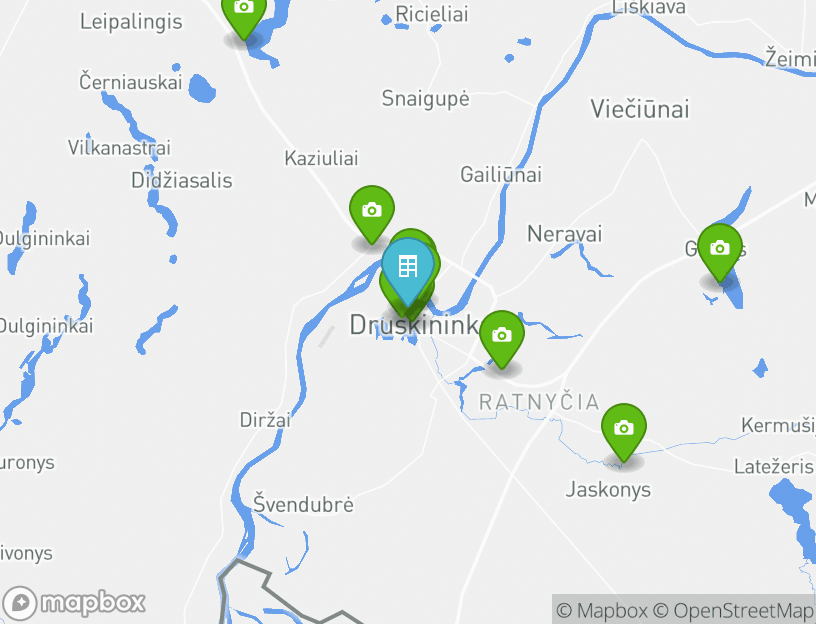
Task: Click the Didžiasalis place label
Action: (182, 181)
